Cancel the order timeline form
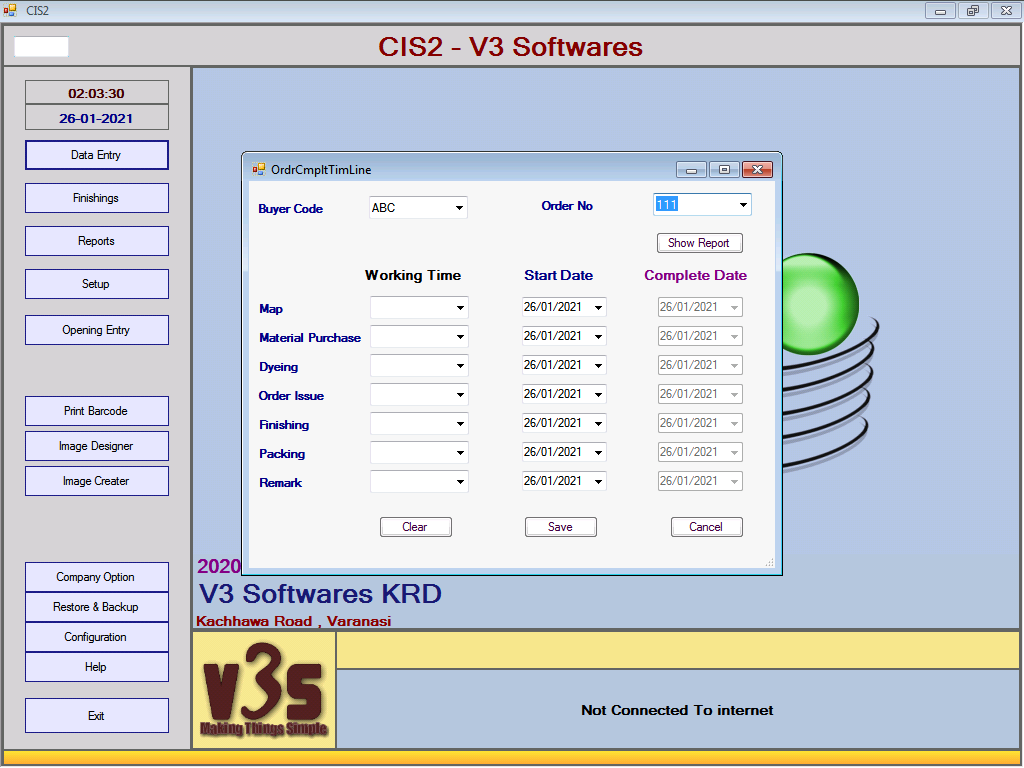The height and width of the screenshot is (768, 1024). (706, 527)
